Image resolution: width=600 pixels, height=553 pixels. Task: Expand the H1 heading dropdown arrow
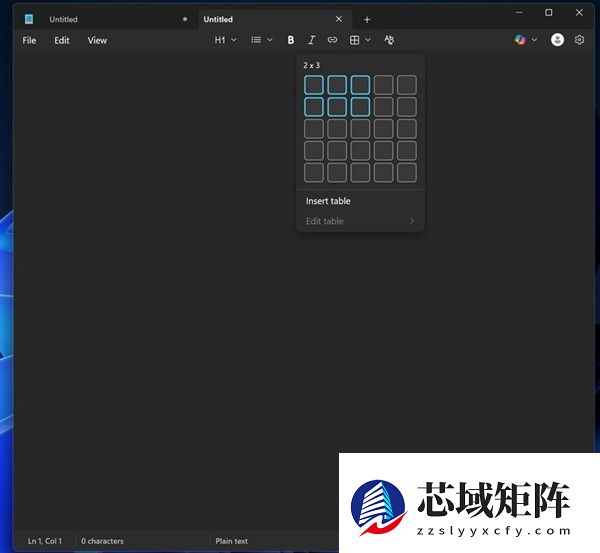(x=234, y=40)
